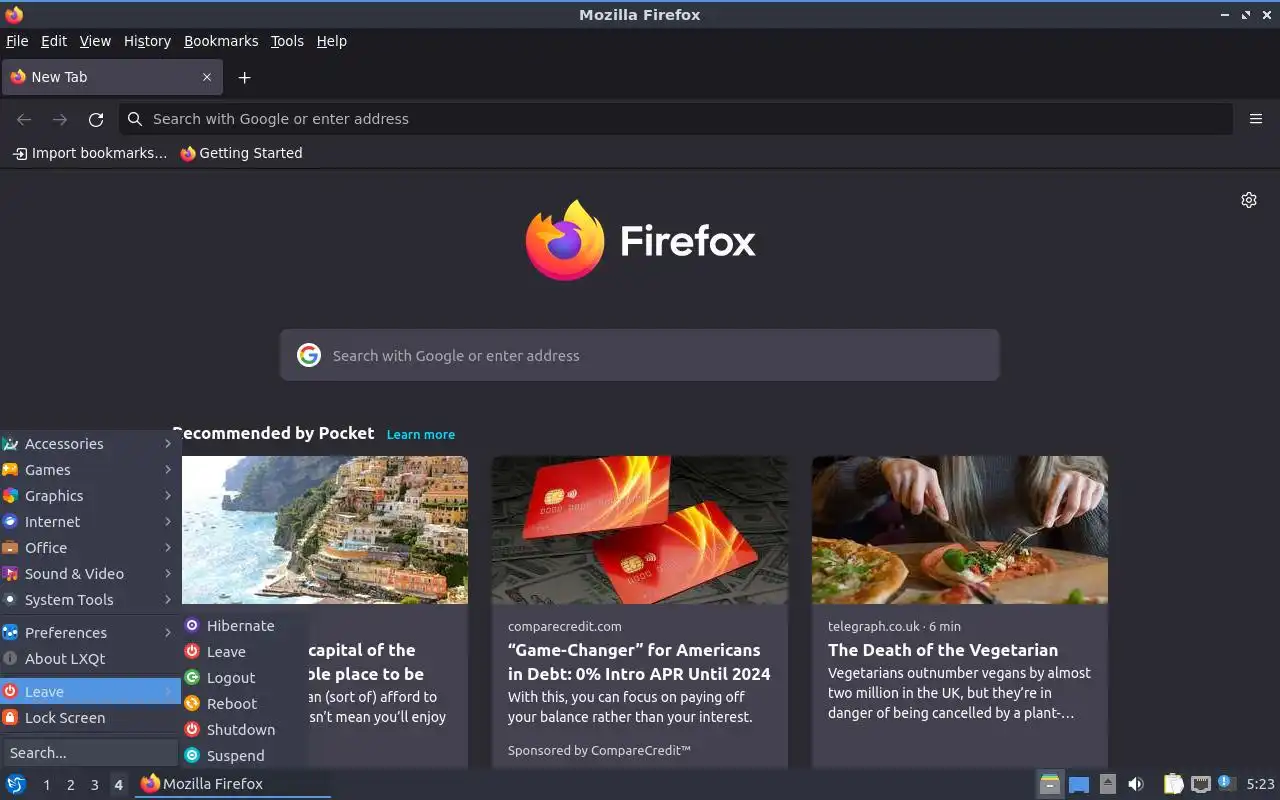Open the Firefox hamburger application menu
The width and height of the screenshot is (1280, 800).
click(x=1256, y=119)
